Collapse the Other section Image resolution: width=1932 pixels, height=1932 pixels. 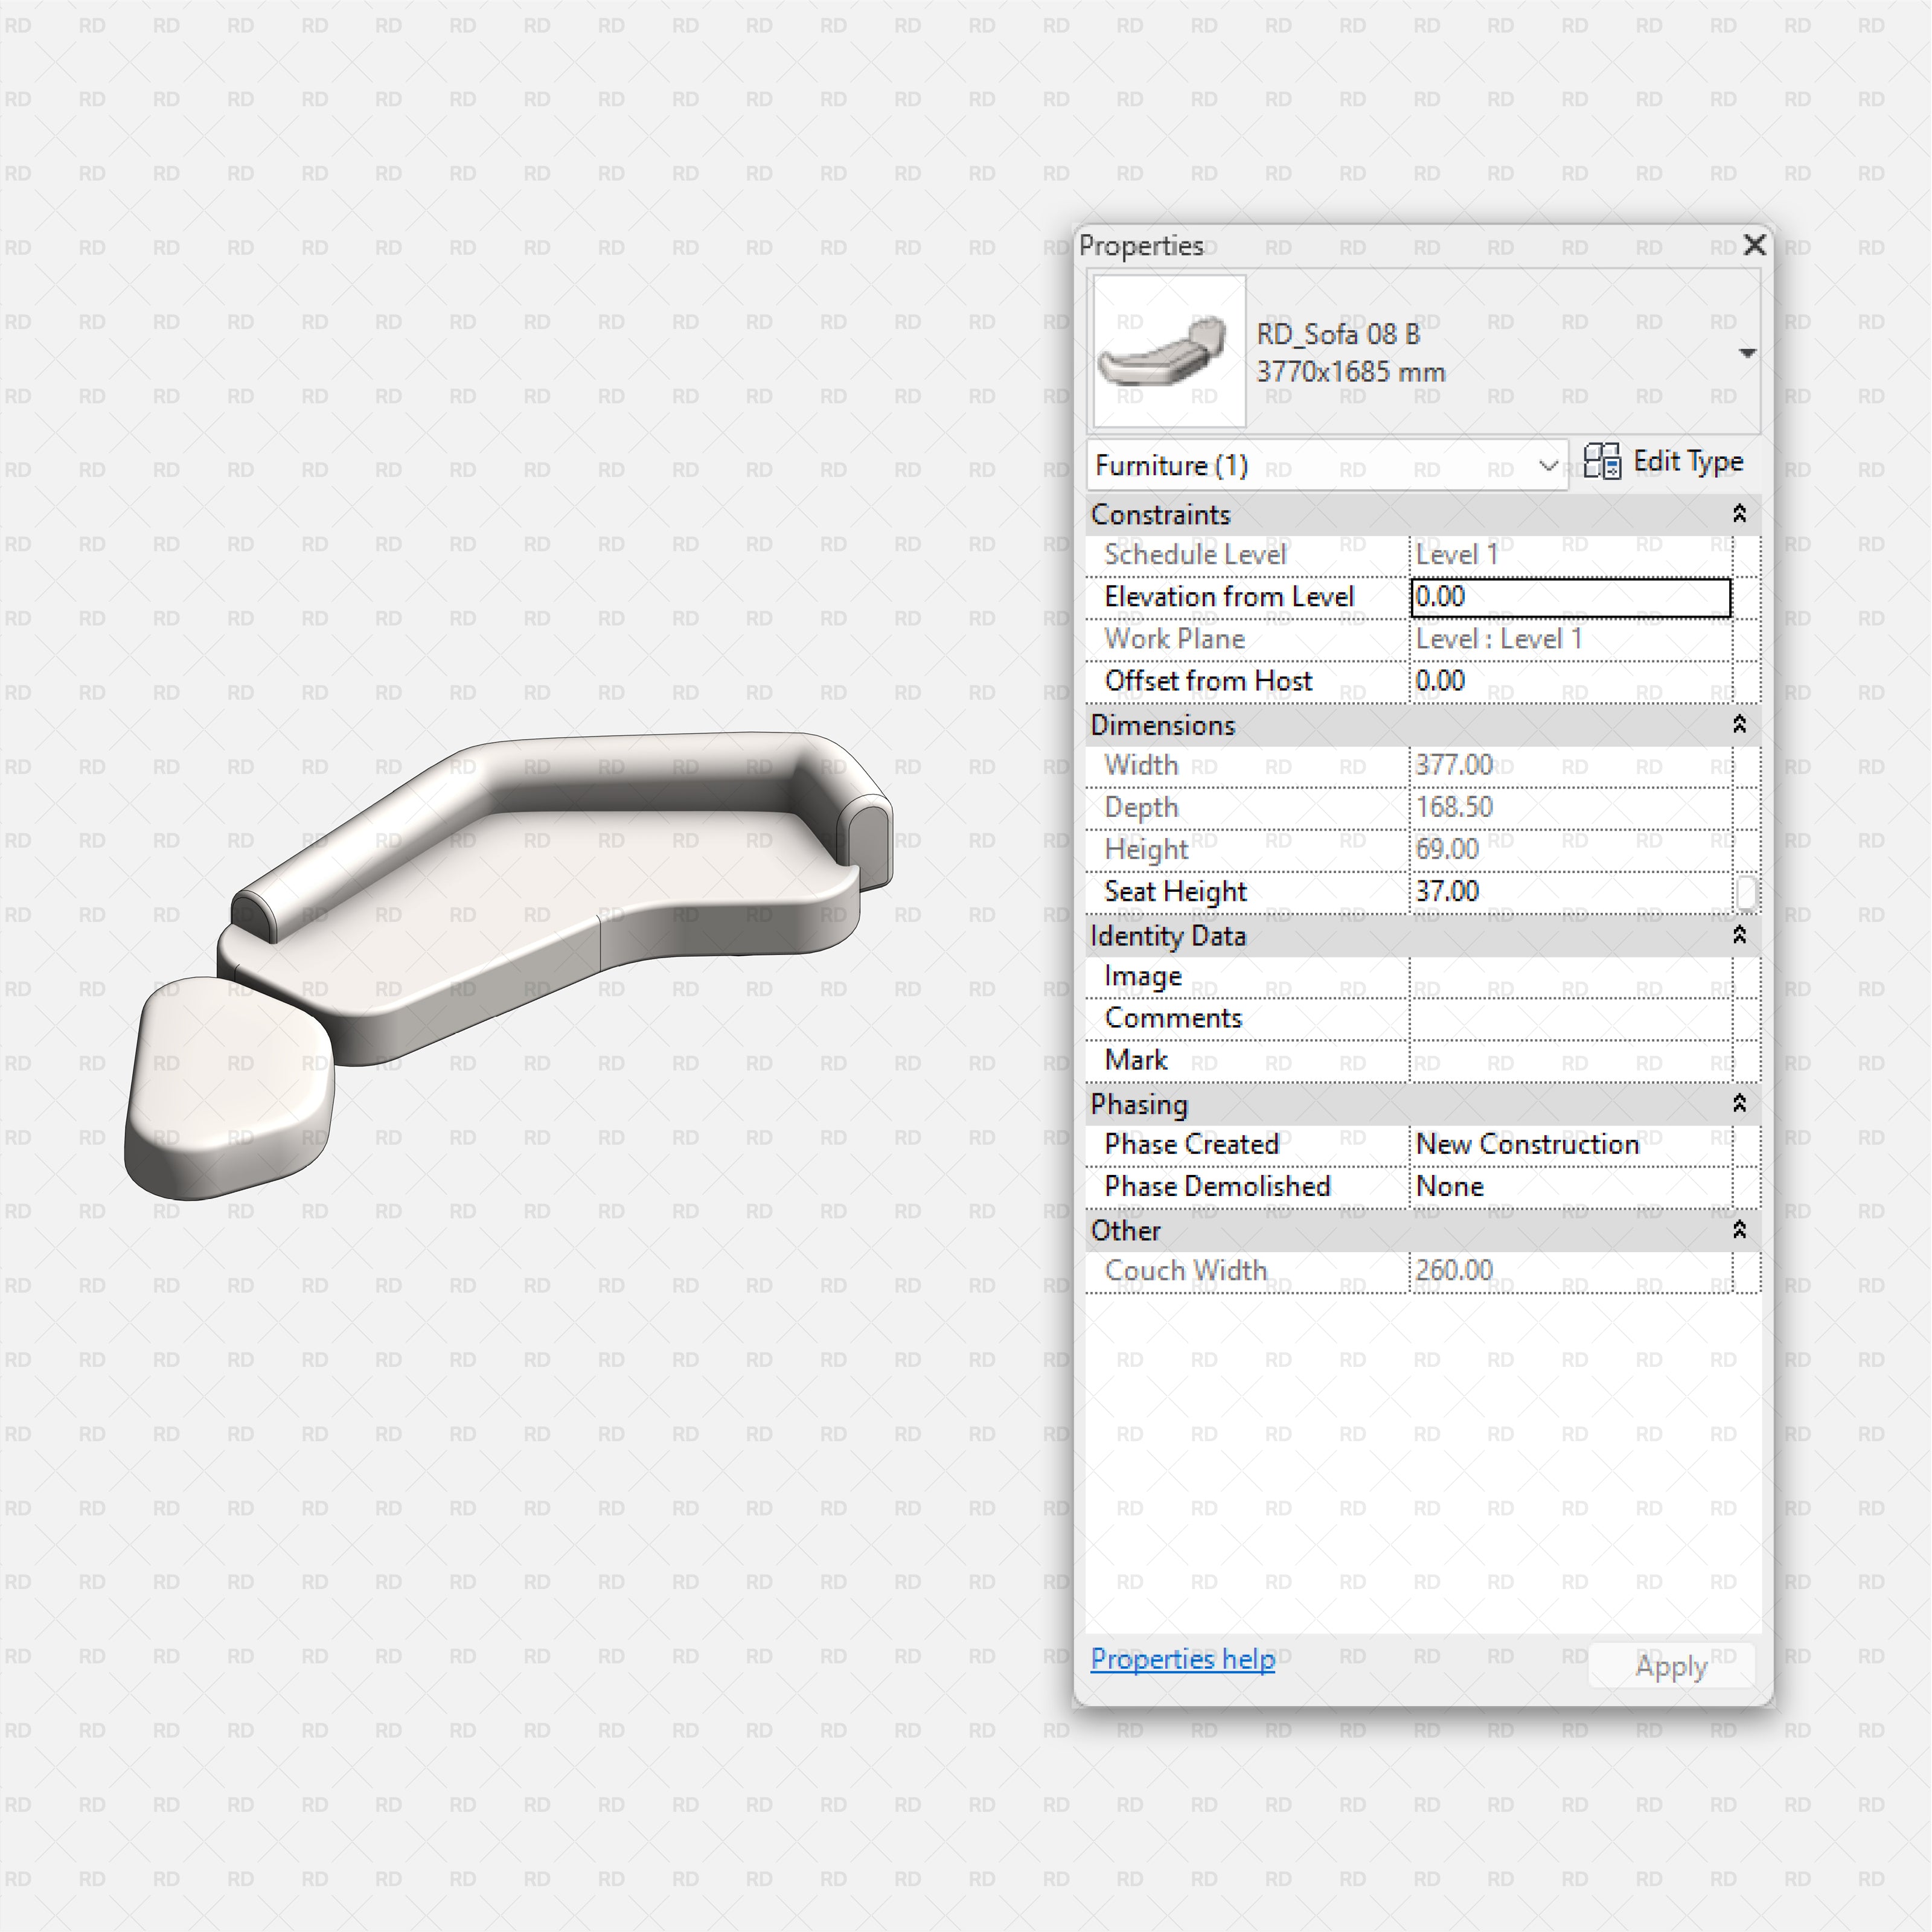1739,1230
